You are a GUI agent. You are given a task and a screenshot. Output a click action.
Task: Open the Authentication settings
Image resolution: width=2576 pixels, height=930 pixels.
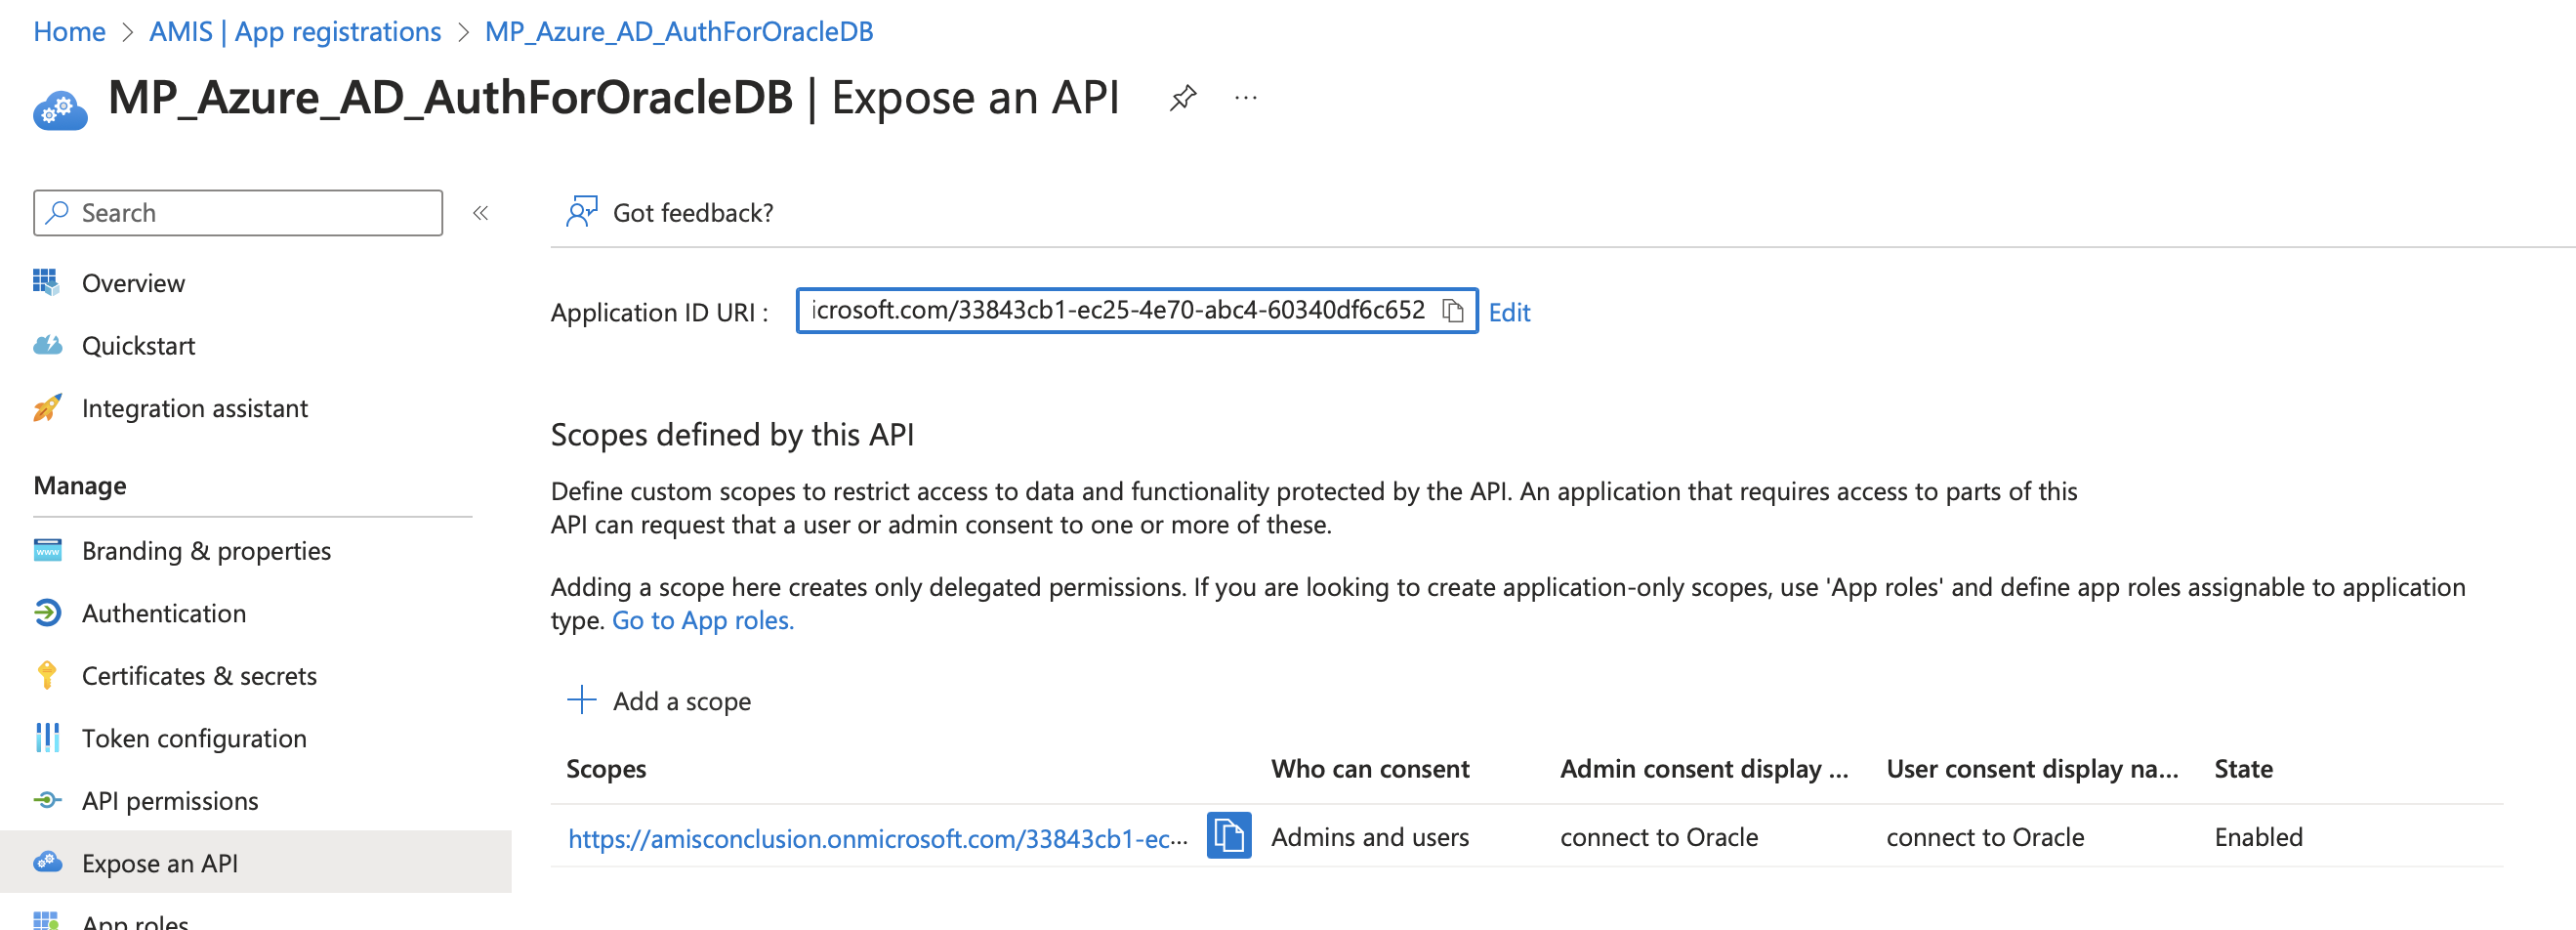coord(164,613)
